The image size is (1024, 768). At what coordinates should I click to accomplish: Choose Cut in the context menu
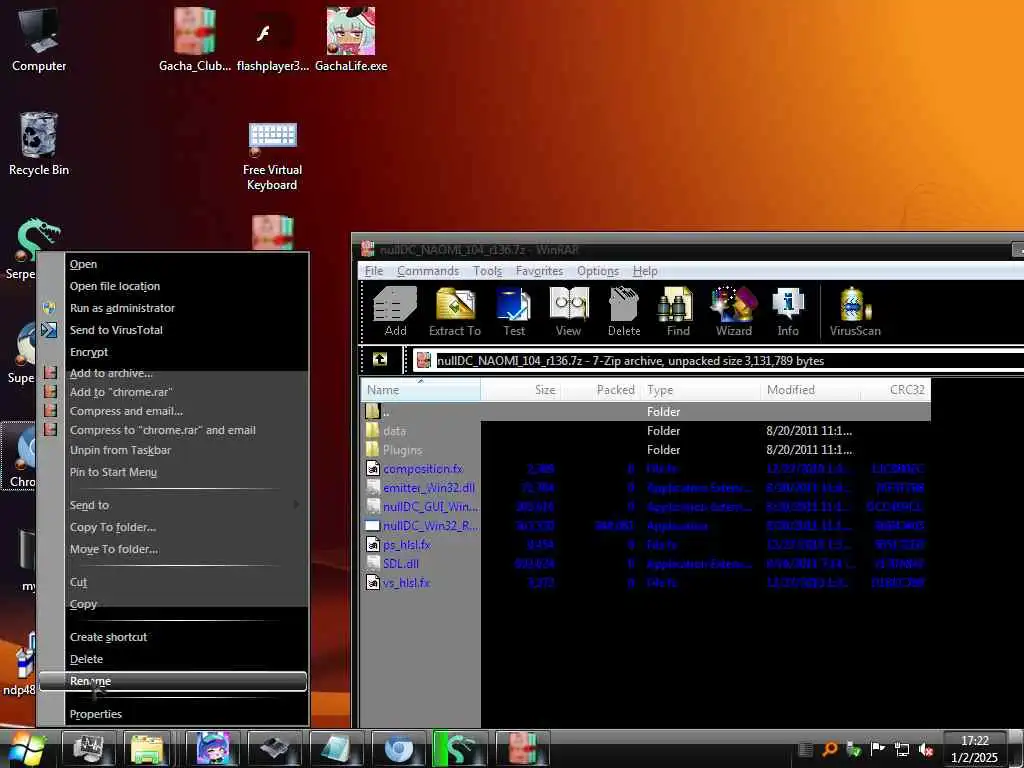(172, 582)
